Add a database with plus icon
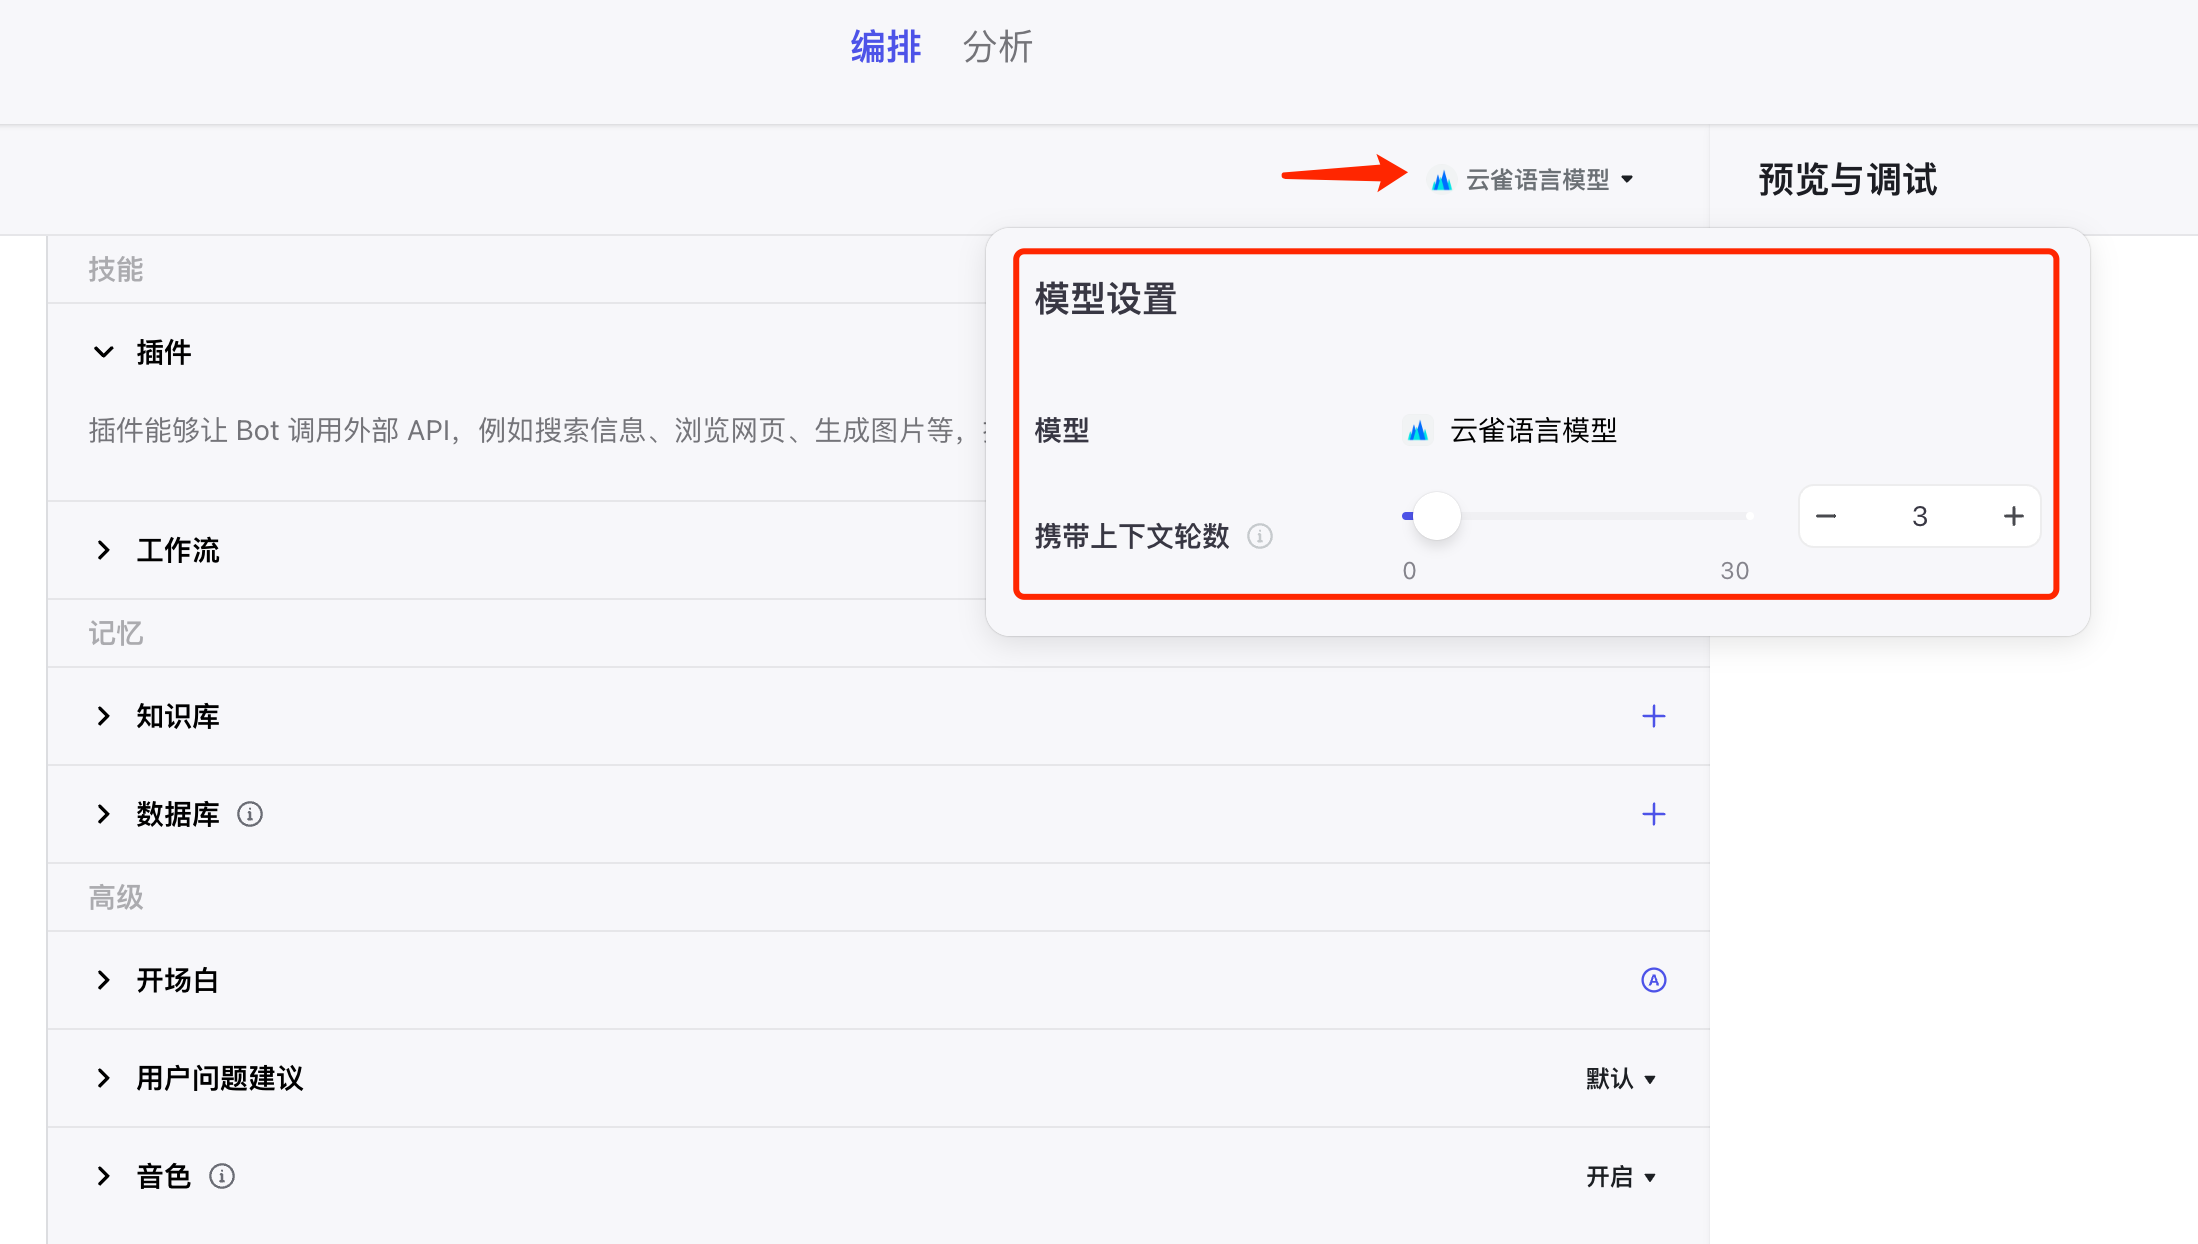2198x1244 pixels. pos(1653,814)
